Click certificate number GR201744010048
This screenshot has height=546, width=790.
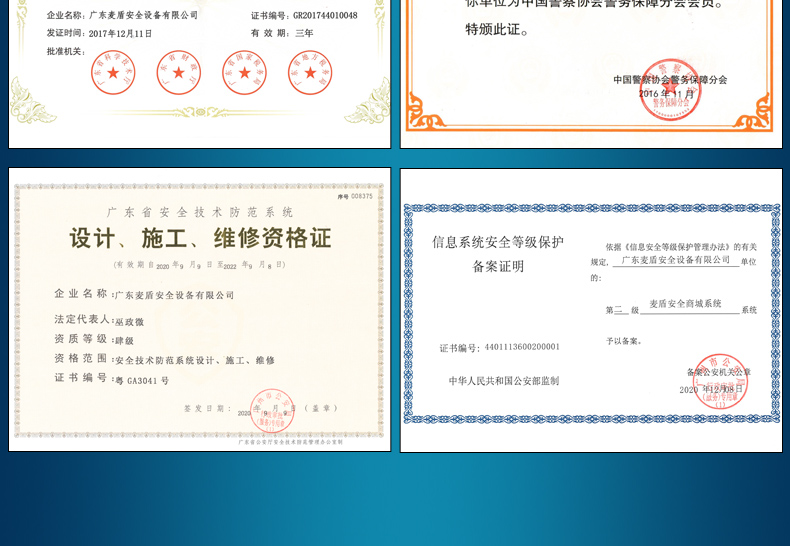(x=324, y=16)
